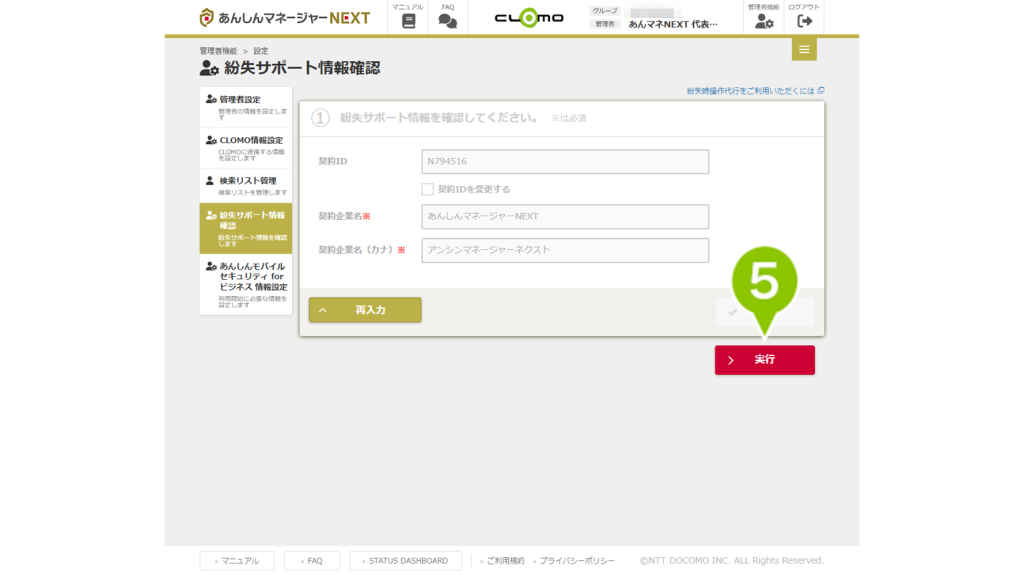The image size is (1024, 576).
Task: Open the プライバシーポリシー footer link
Action: click(x=577, y=561)
